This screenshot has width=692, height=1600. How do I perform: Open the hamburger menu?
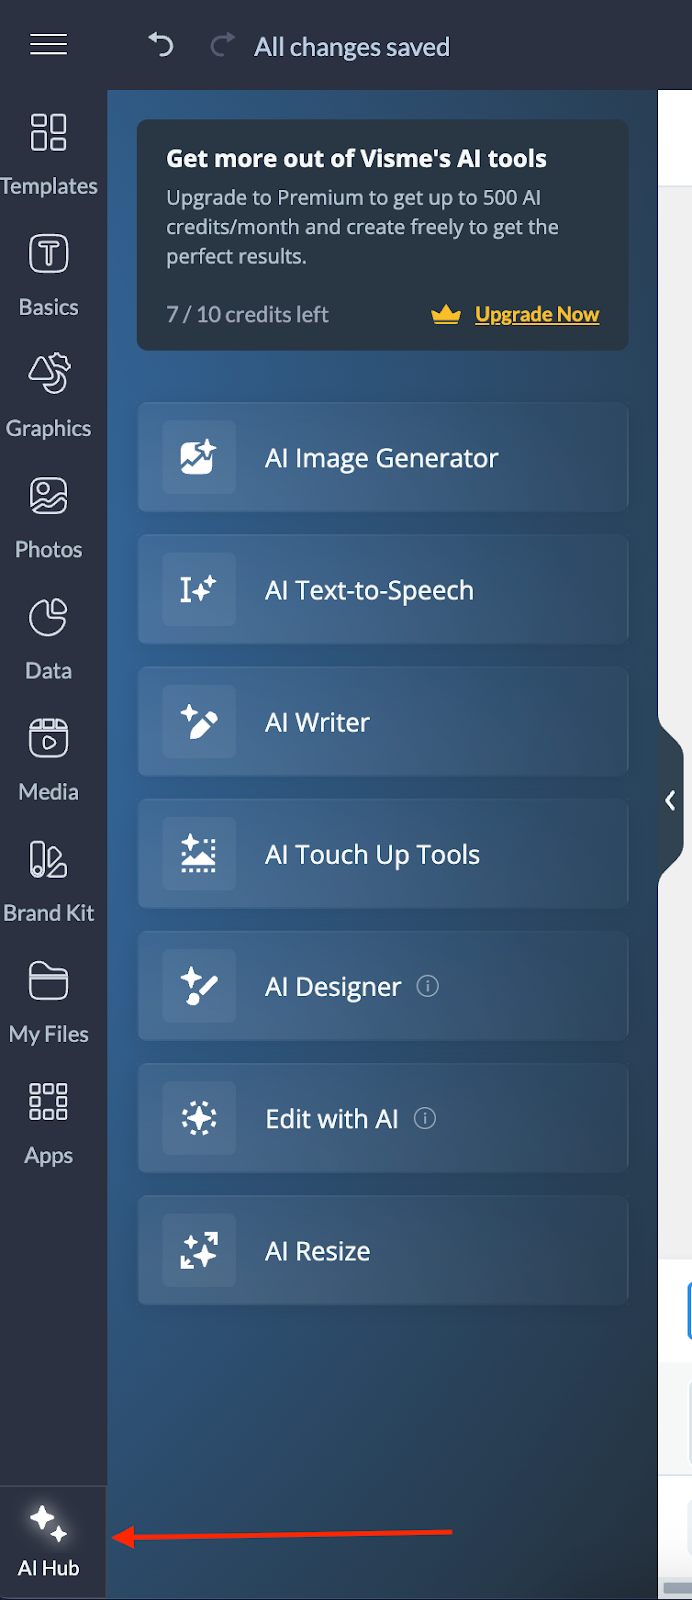coord(48,44)
